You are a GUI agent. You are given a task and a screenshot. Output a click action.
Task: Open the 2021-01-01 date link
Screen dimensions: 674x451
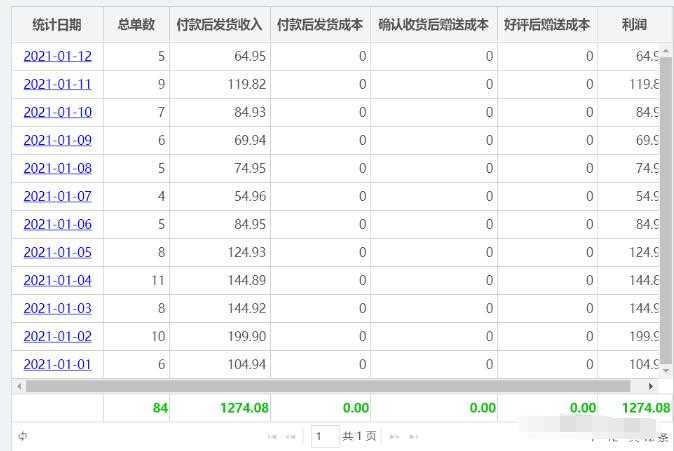57,365
